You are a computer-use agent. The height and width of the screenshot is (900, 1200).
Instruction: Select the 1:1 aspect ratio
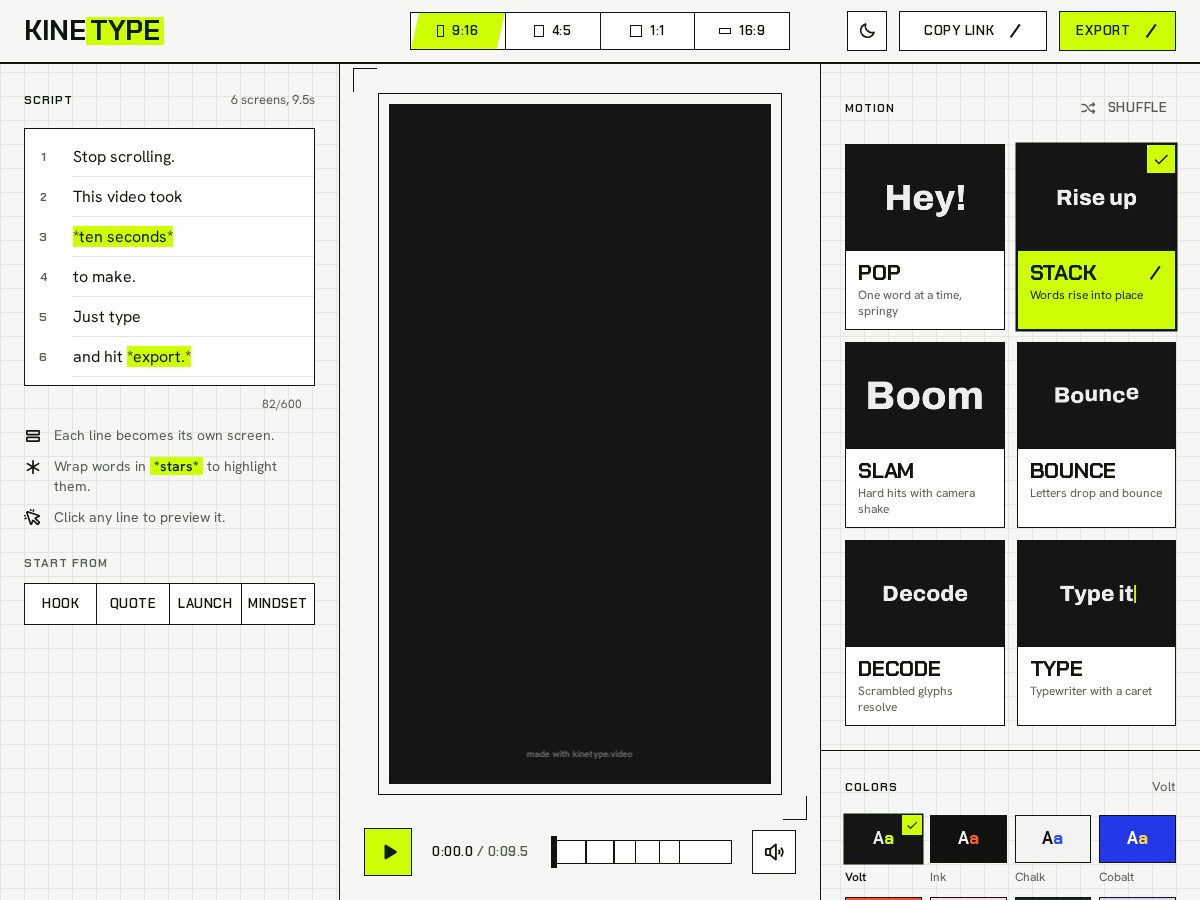[647, 31]
